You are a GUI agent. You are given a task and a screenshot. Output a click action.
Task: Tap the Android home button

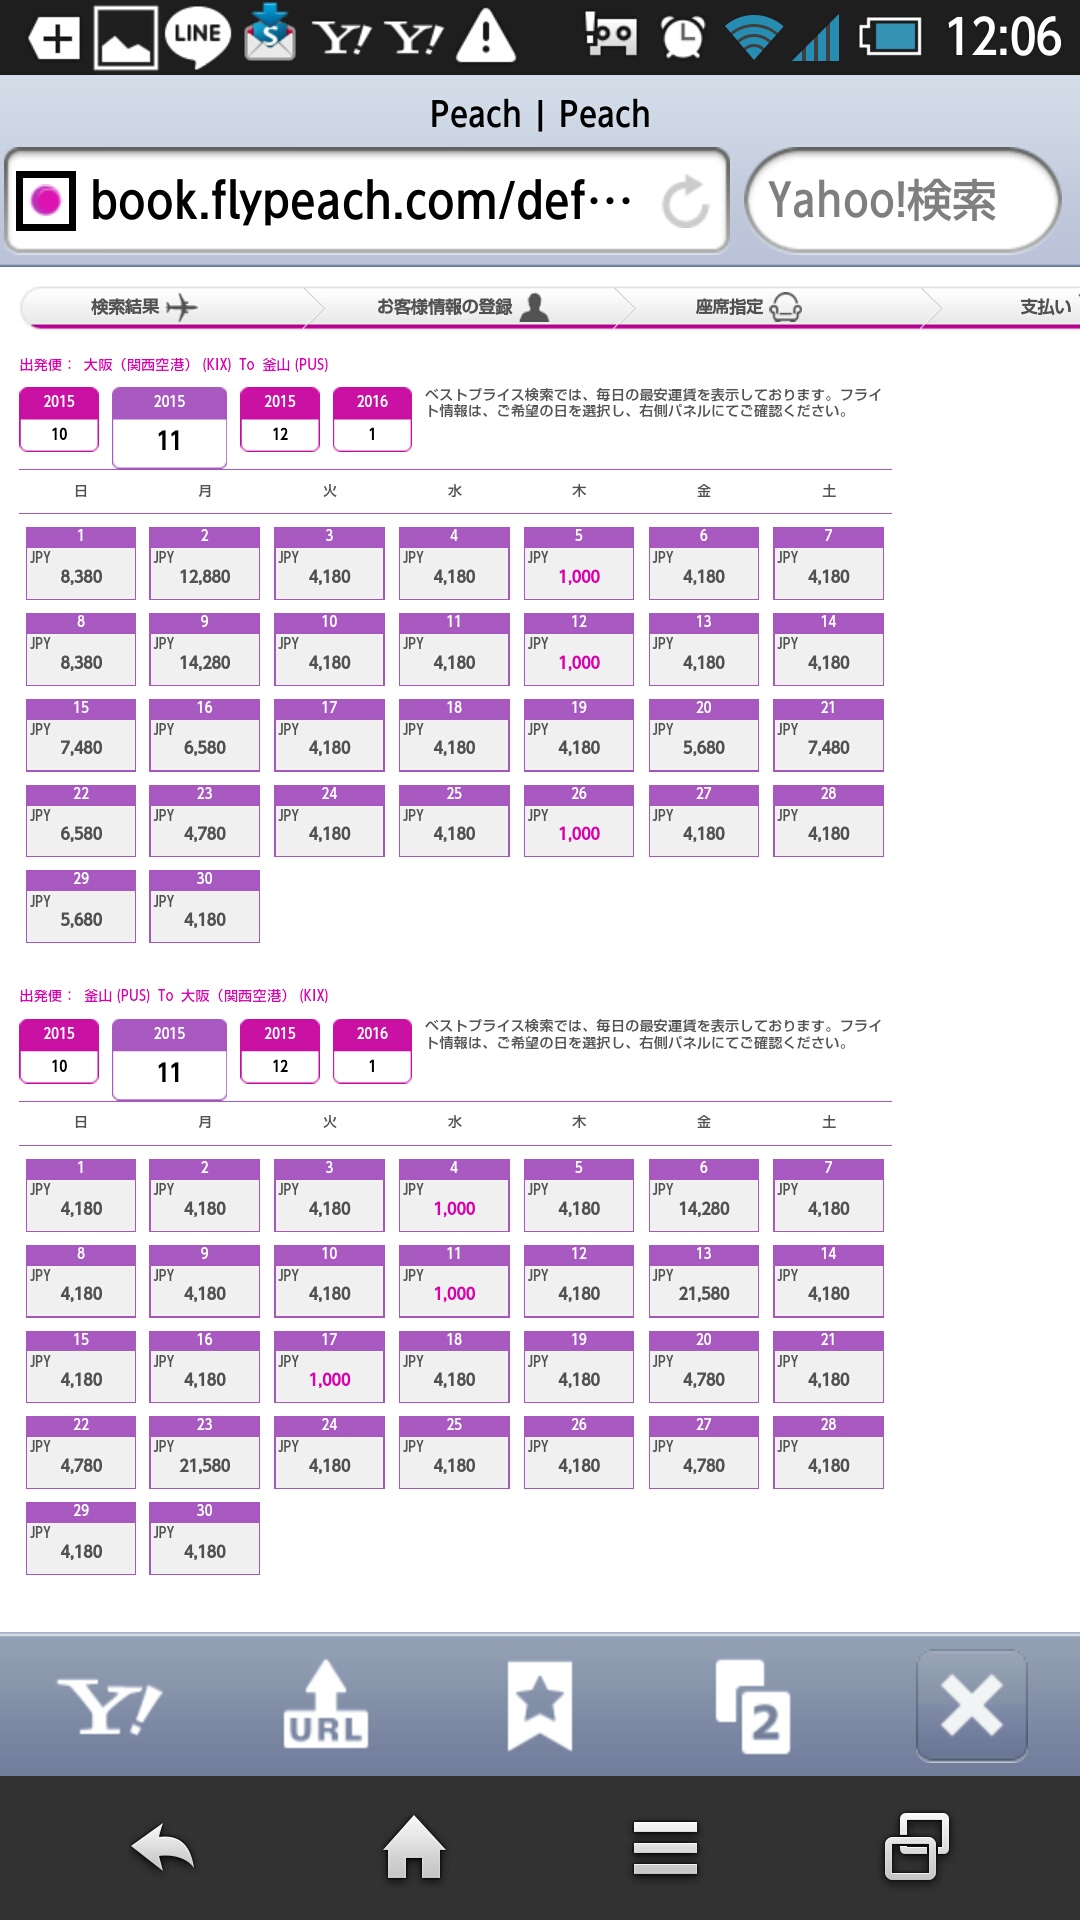pos(414,1847)
